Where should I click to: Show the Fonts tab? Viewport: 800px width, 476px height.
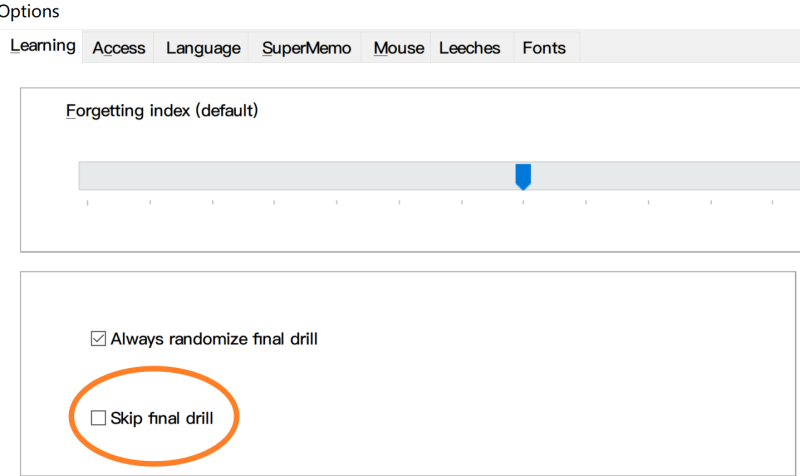coord(544,48)
